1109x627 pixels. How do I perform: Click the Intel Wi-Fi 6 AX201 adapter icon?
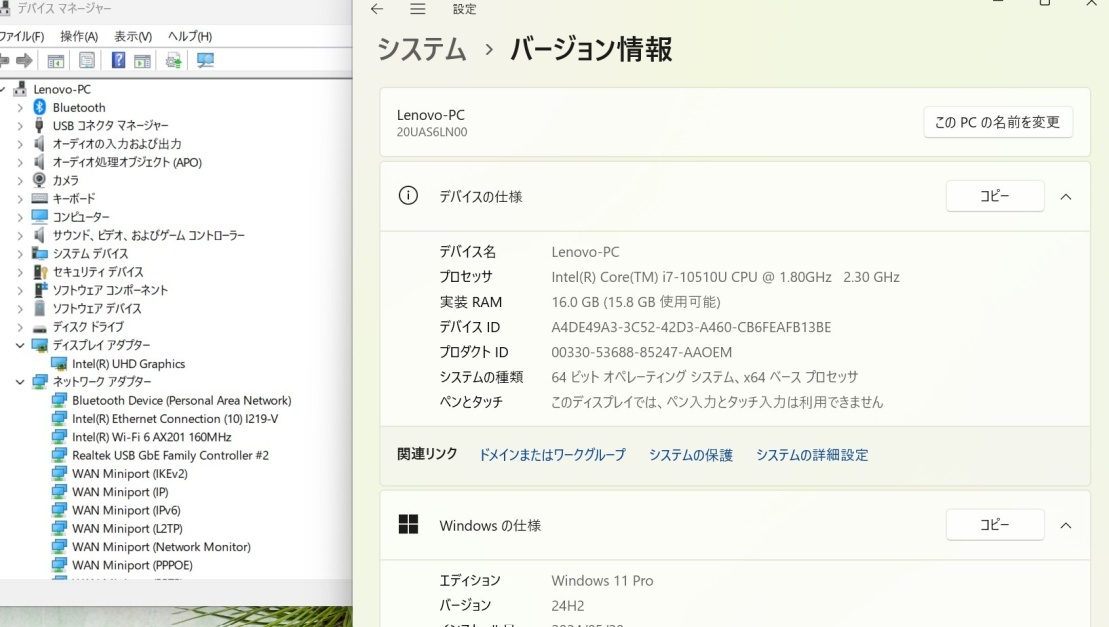pyautogui.click(x=59, y=438)
